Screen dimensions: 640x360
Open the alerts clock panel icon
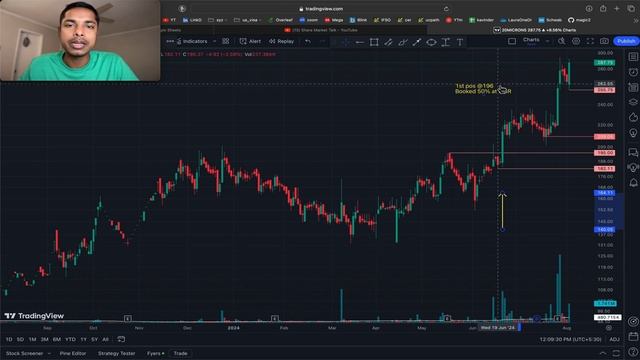pos(633,72)
